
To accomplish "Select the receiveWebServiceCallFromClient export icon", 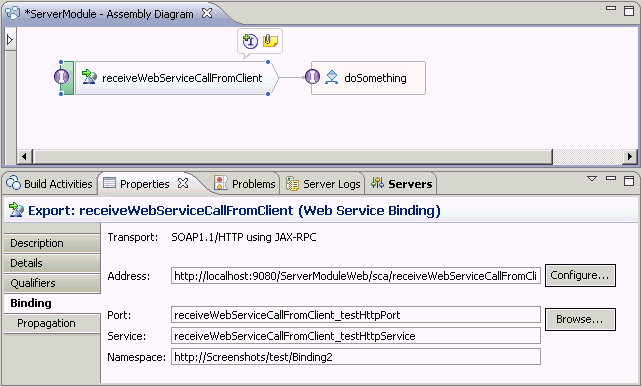I will (x=89, y=77).
